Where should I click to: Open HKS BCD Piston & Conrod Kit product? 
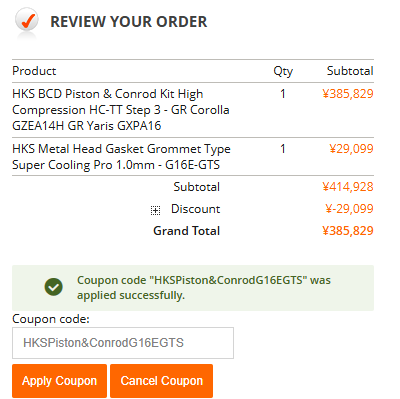[x=121, y=110]
